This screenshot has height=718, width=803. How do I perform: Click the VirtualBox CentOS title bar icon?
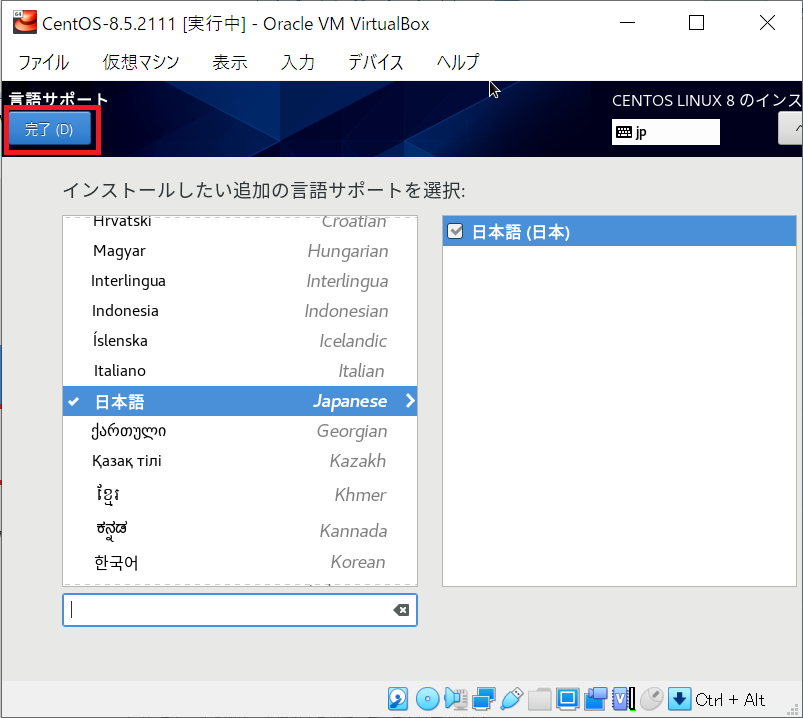coord(25,23)
